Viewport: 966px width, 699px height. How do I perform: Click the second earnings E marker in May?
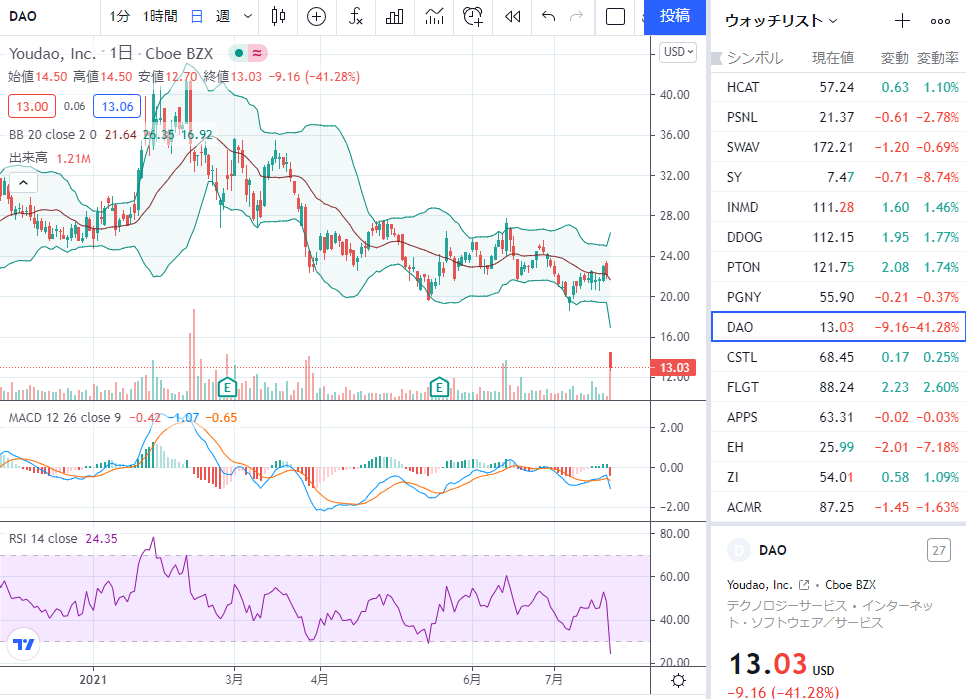click(x=439, y=388)
